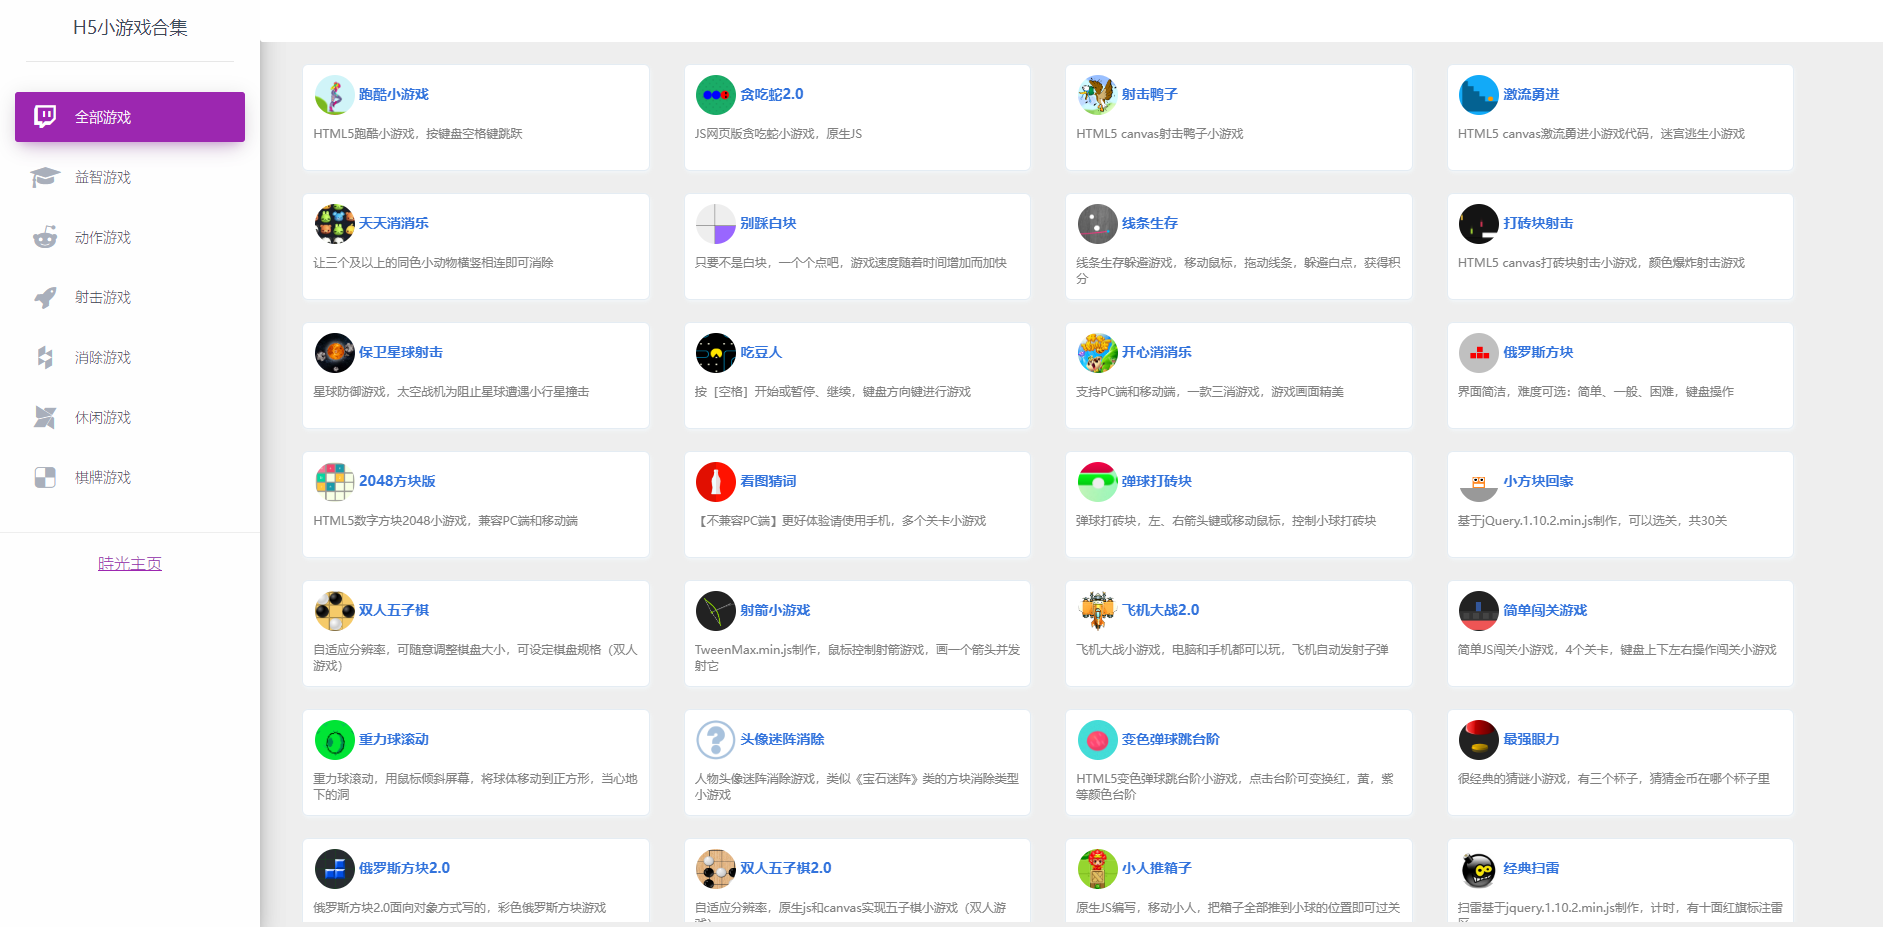Switch to the 动作游戏 category
The width and height of the screenshot is (1883, 927).
102,237
